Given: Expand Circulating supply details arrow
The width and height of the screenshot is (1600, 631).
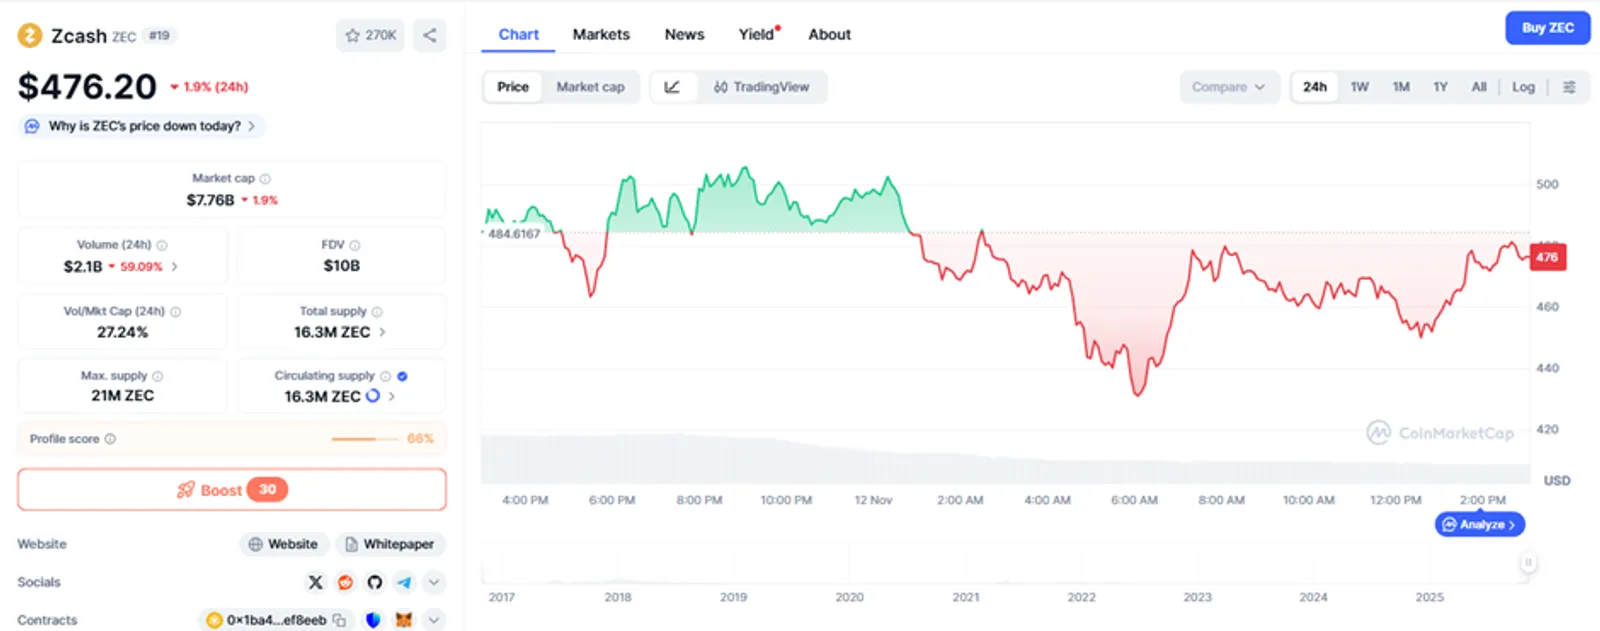Looking at the screenshot, I should (x=391, y=396).
